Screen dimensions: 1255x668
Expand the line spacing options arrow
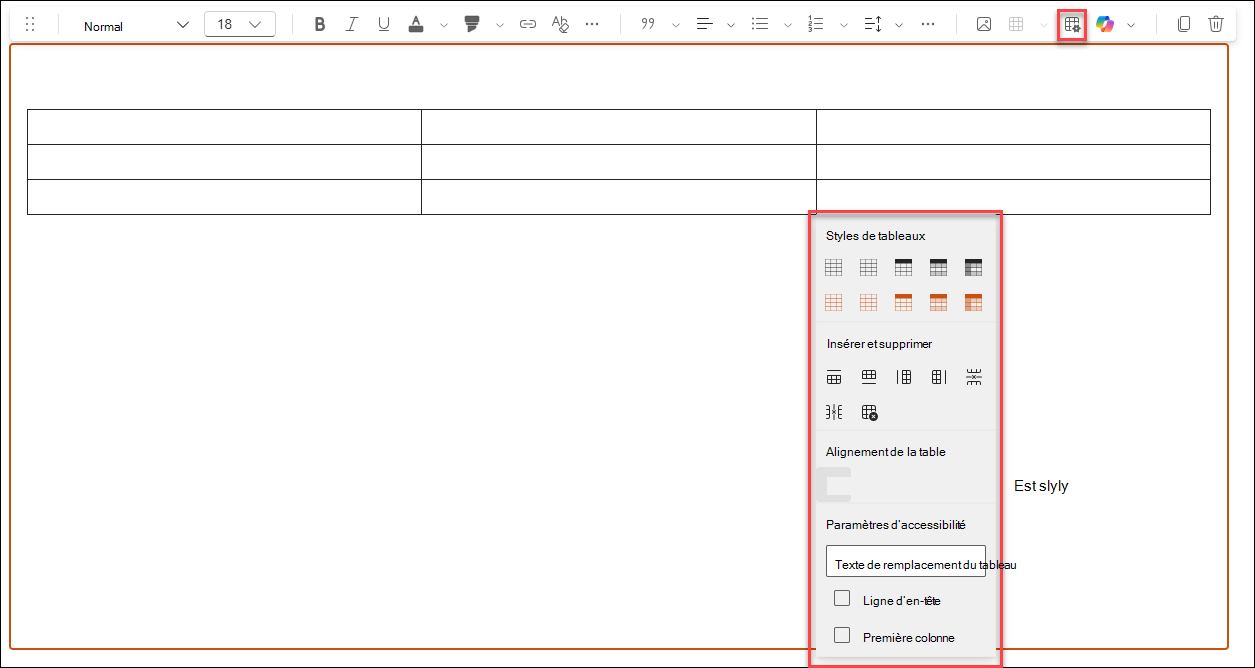(x=899, y=25)
